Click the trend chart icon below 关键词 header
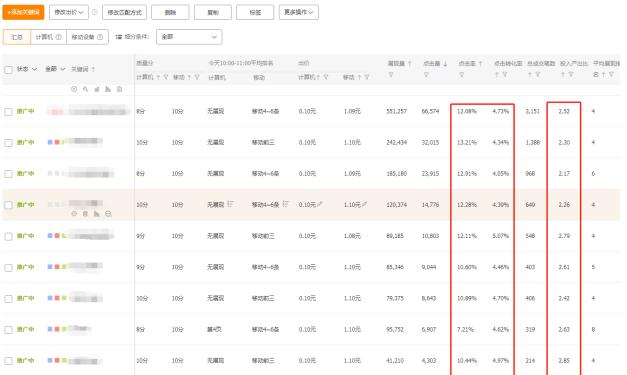Viewport: 627px width, 375px height. (x=96, y=89)
